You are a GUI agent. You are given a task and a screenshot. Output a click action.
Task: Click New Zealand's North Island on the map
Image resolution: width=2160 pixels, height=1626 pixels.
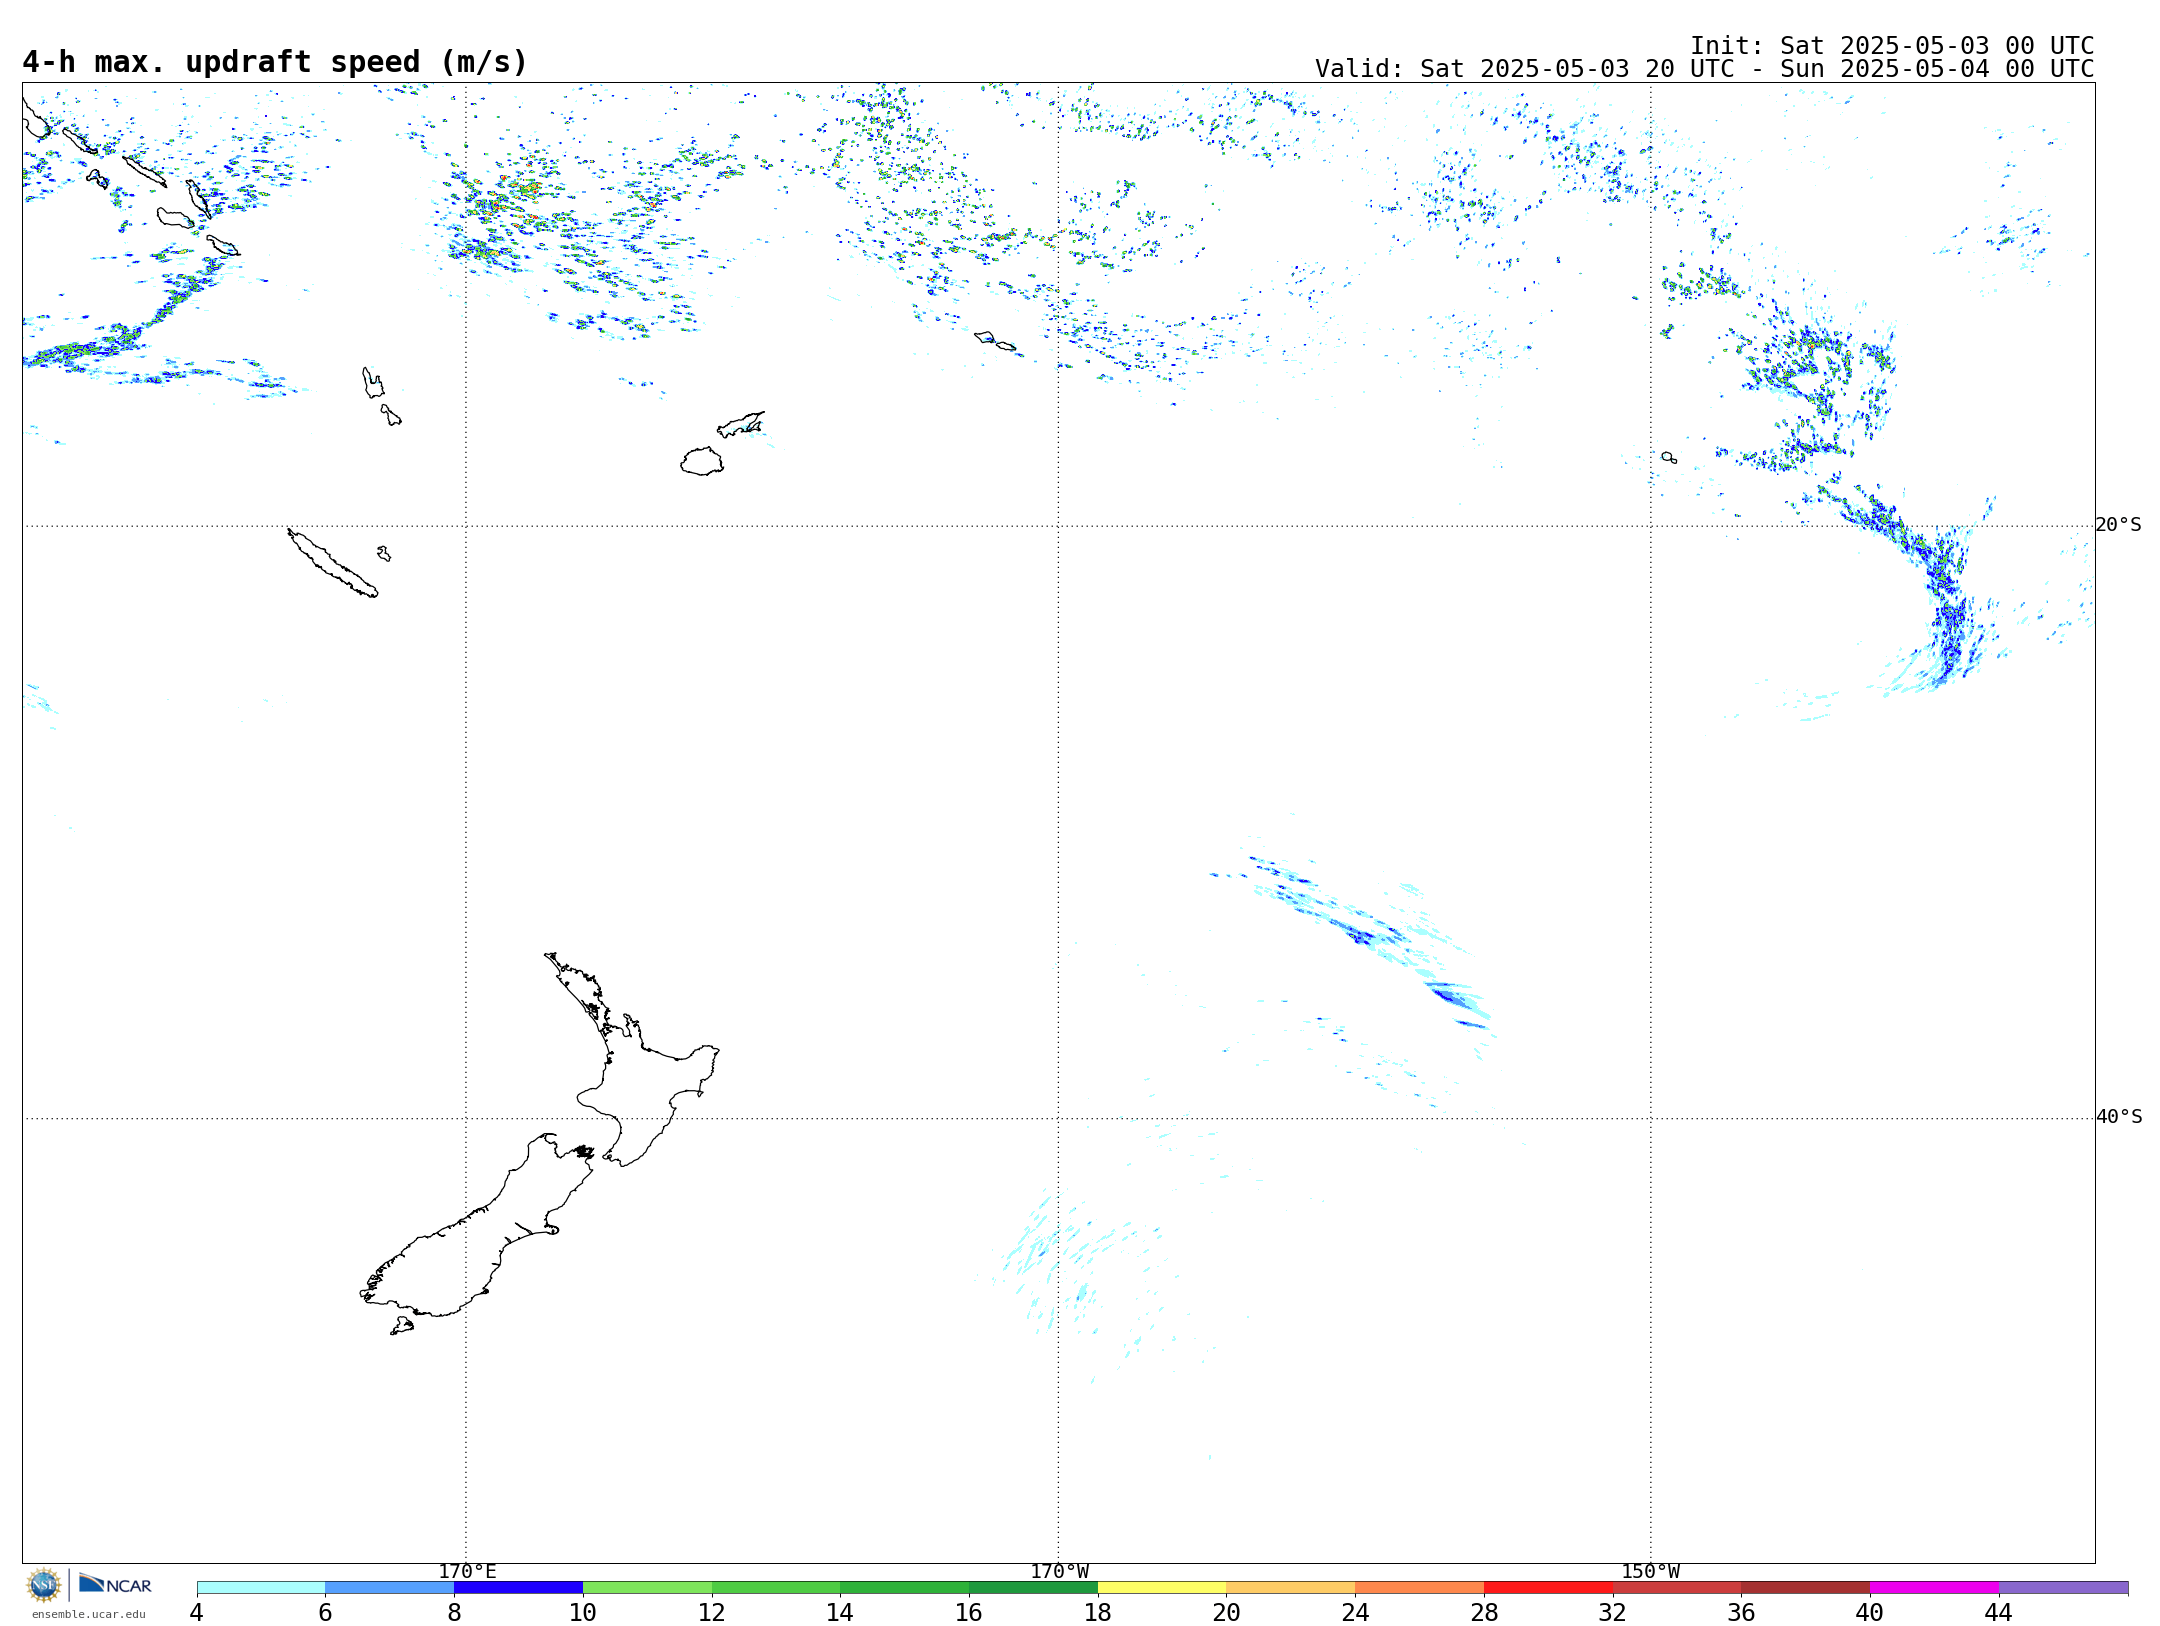coord(640,1080)
